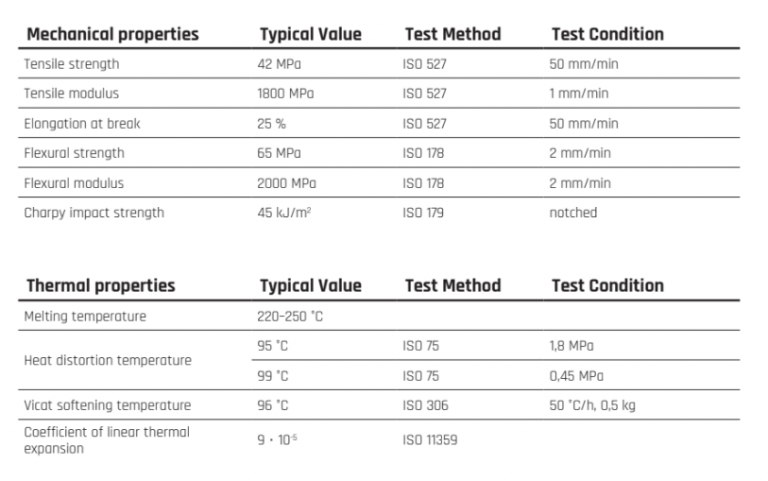
Task: Select the Melting temperature row label
Action: coord(85,316)
